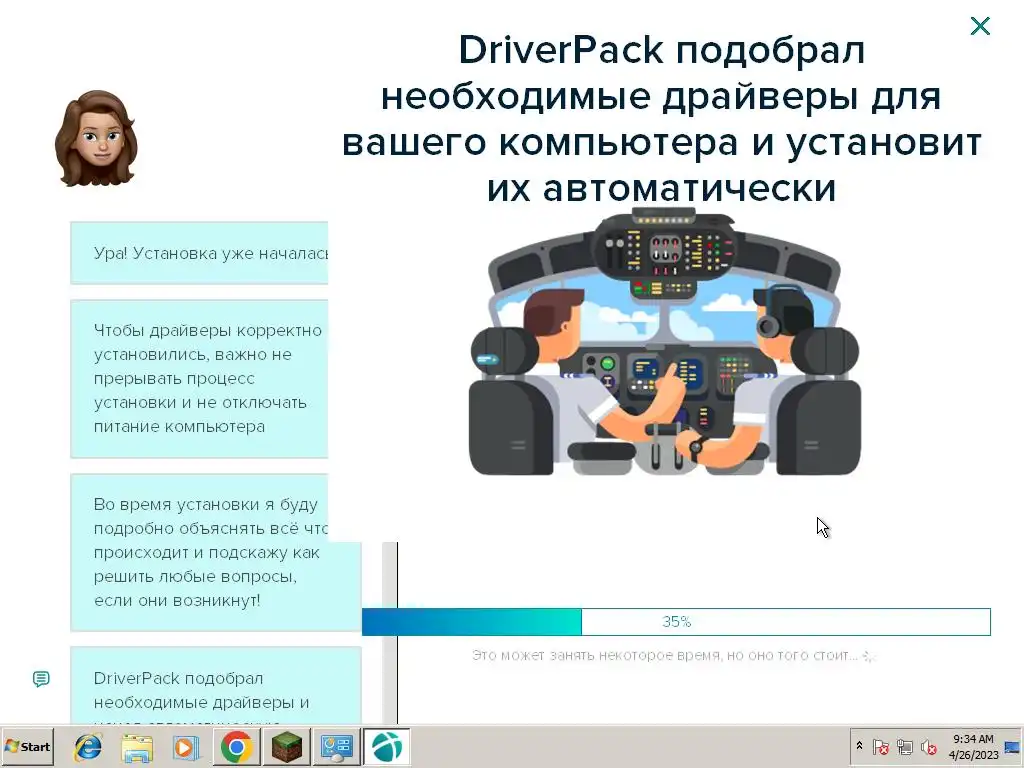The image size is (1024, 768).
Task: Close the DriverPack installer window
Action: coord(980,26)
